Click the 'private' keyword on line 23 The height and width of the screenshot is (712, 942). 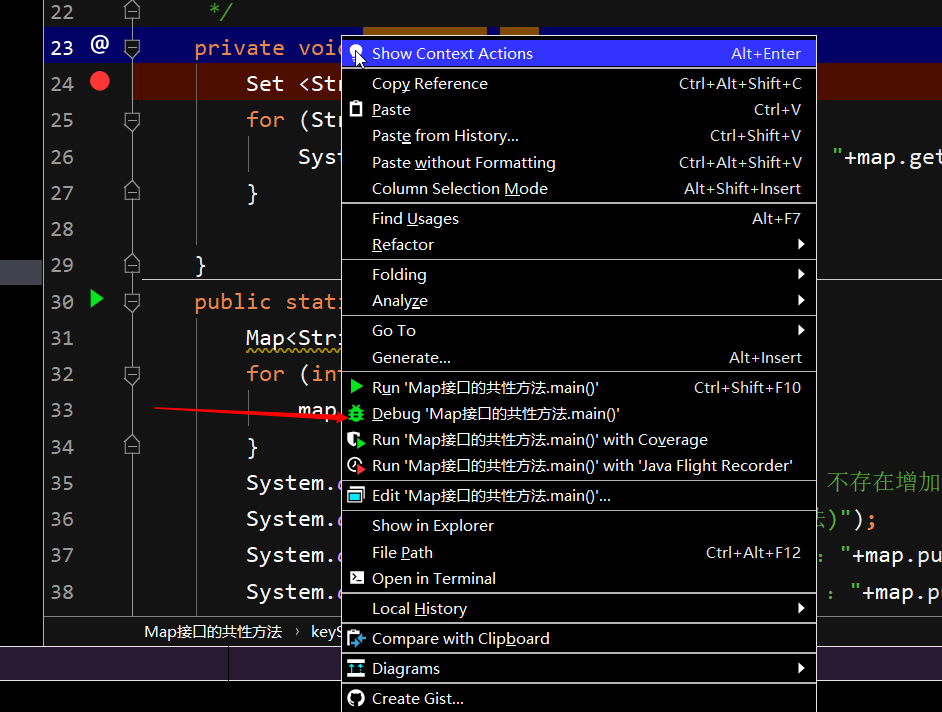(239, 48)
